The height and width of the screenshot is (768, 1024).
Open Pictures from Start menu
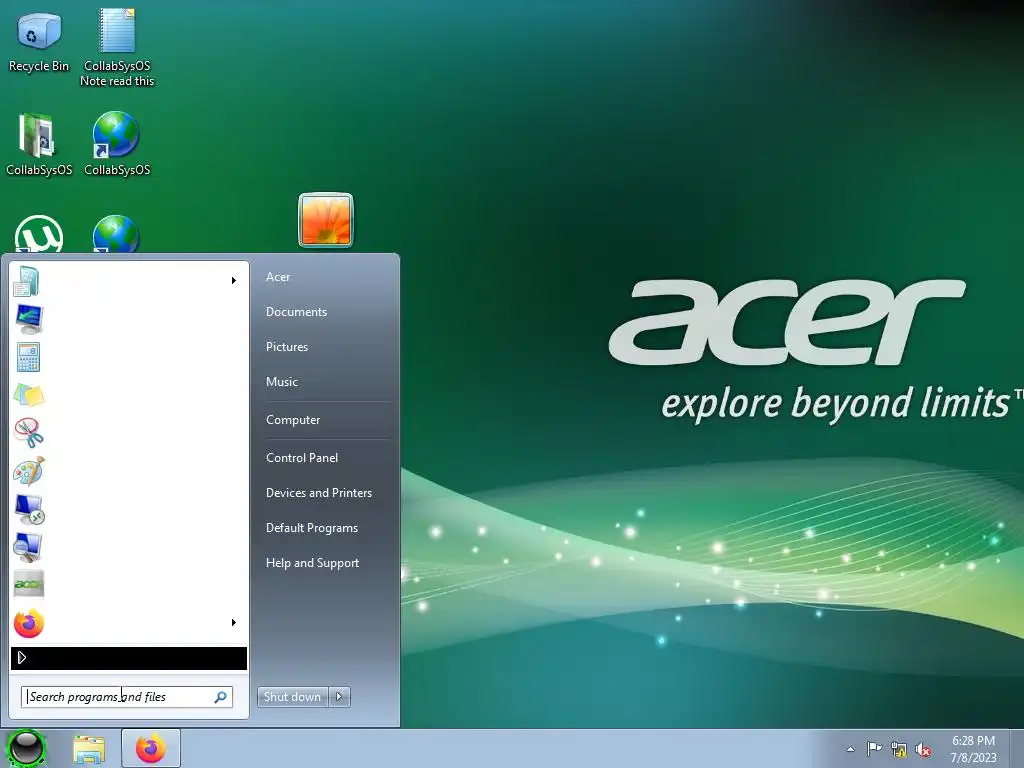coord(287,347)
